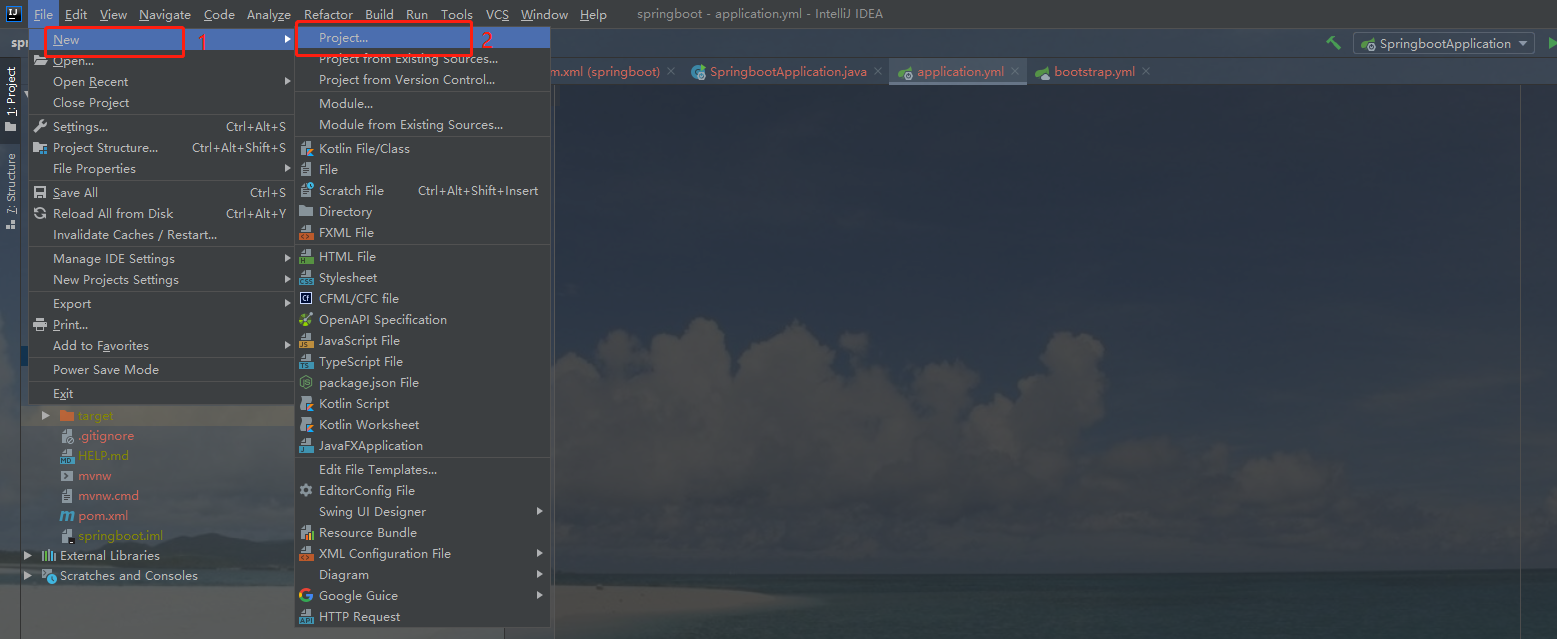Expand the Google Guice submenu arrow
The height and width of the screenshot is (639, 1557).
(540, 596)
